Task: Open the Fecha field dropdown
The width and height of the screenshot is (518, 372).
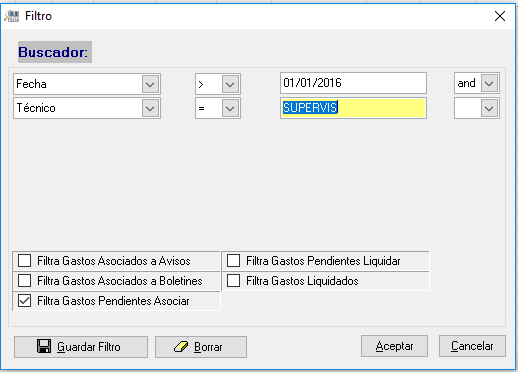Action: pyautogui.click(x=150, y=84)
